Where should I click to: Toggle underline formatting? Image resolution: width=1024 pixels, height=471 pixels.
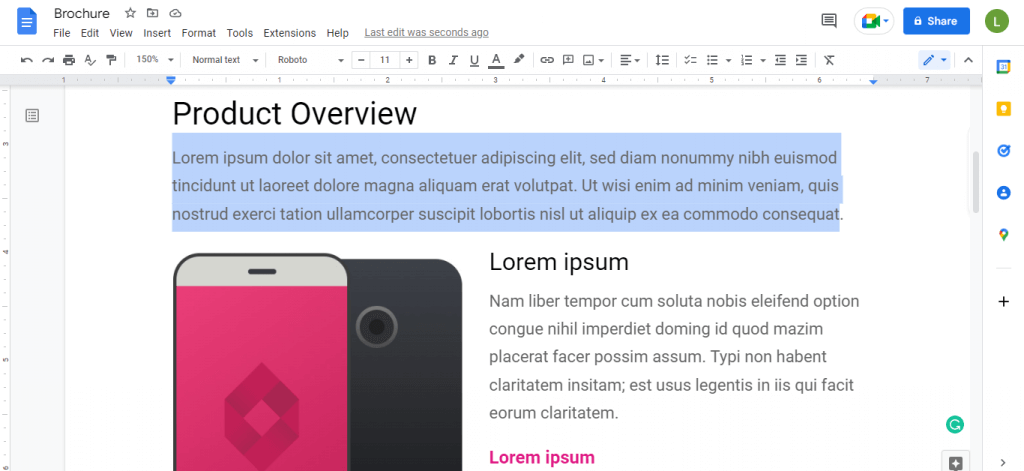(x=474, y=60)
